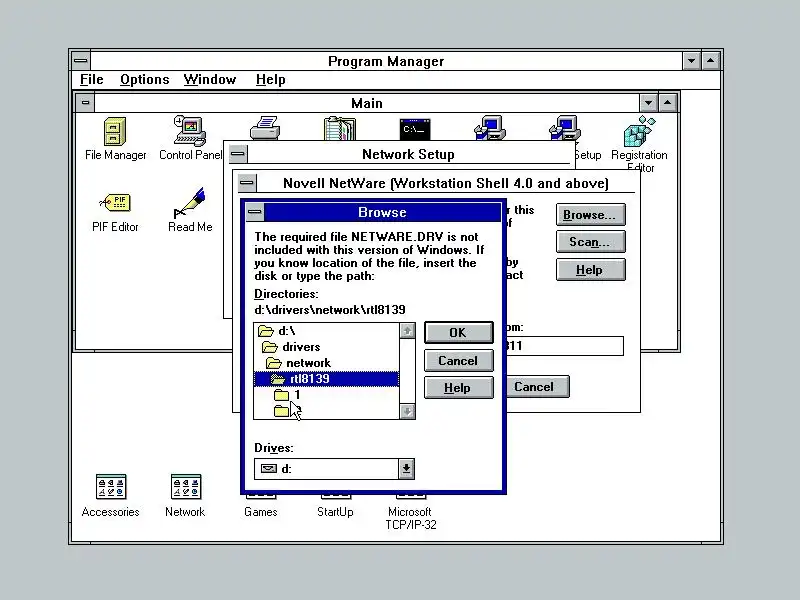This screenshot has width=800, height=600.
Task: Click the Scan... button
Action: pyautogui.click(x=590, y=242)
